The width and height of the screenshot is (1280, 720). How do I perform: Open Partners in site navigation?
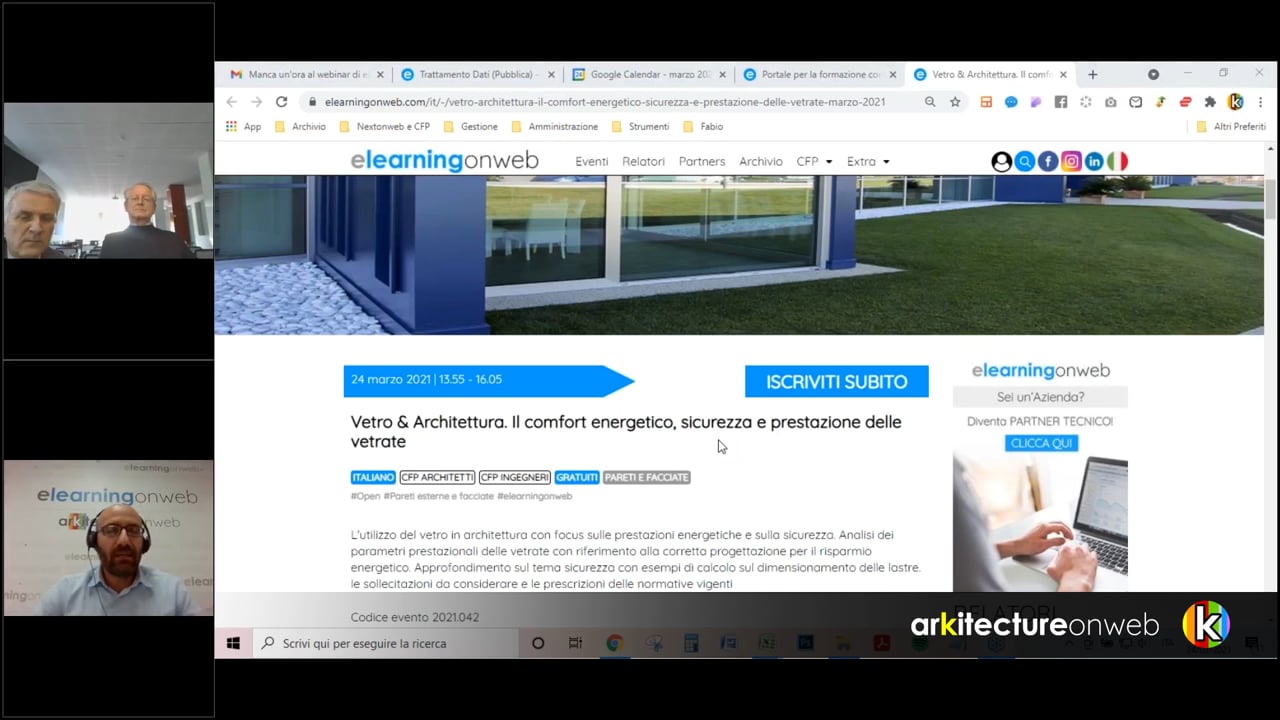coord(702,161)
